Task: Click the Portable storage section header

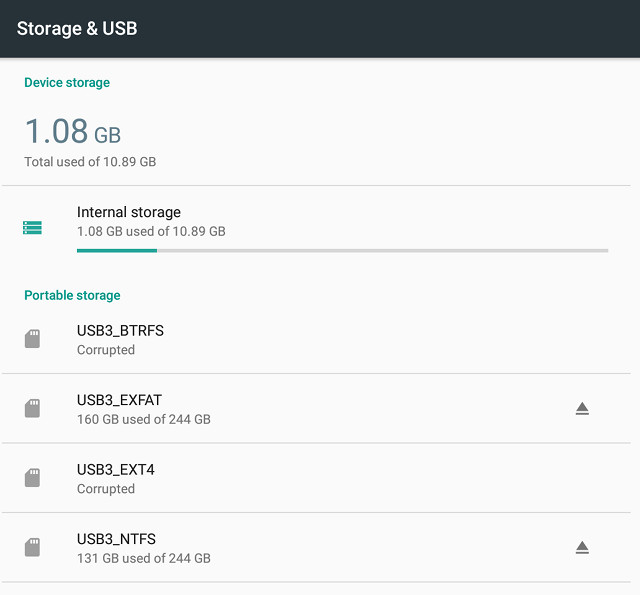Action: click(72, 295)
